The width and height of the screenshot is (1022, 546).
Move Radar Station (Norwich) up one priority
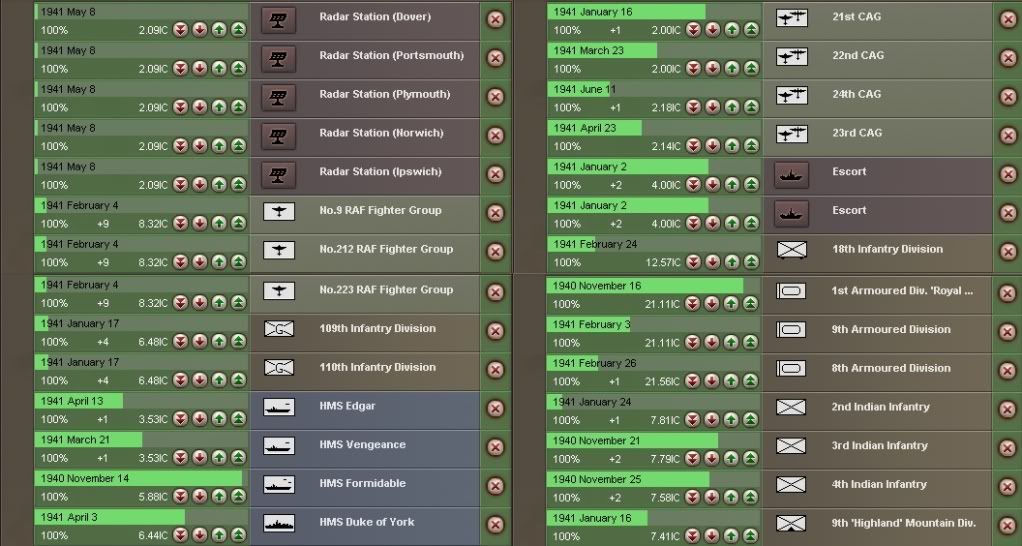(x=219, y=146)
